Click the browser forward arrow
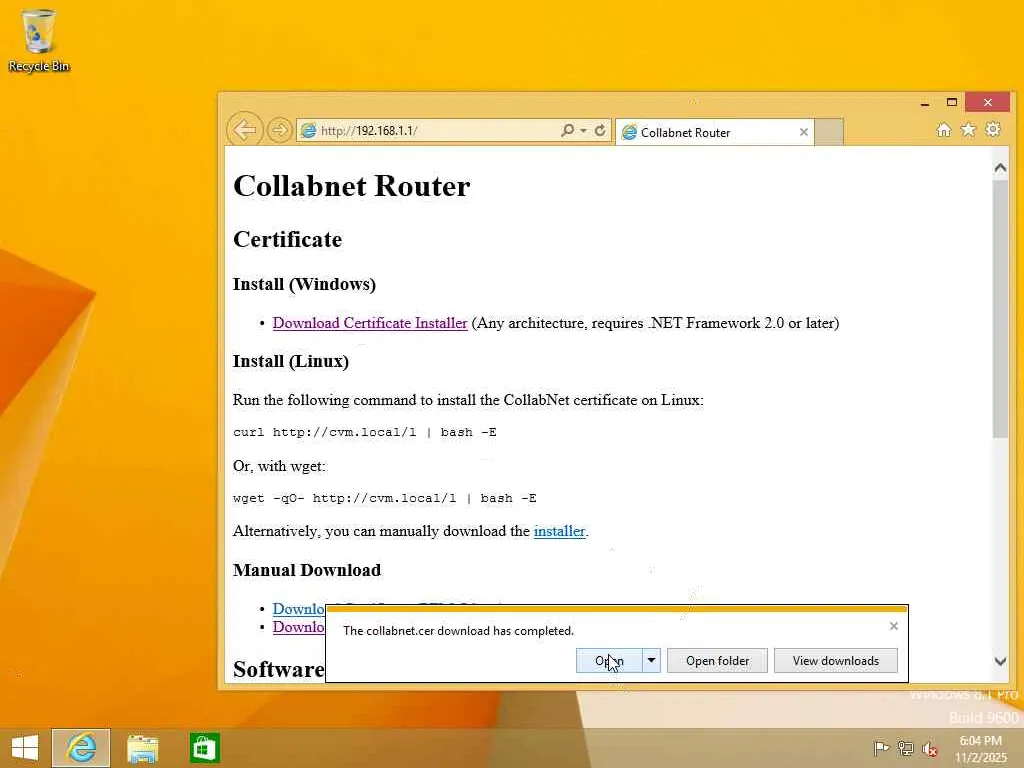The image size is (1024, 768). click(280, 130)
